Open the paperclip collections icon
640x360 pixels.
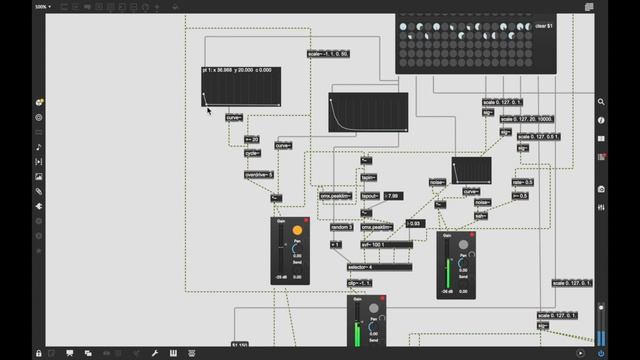[39, 191]
